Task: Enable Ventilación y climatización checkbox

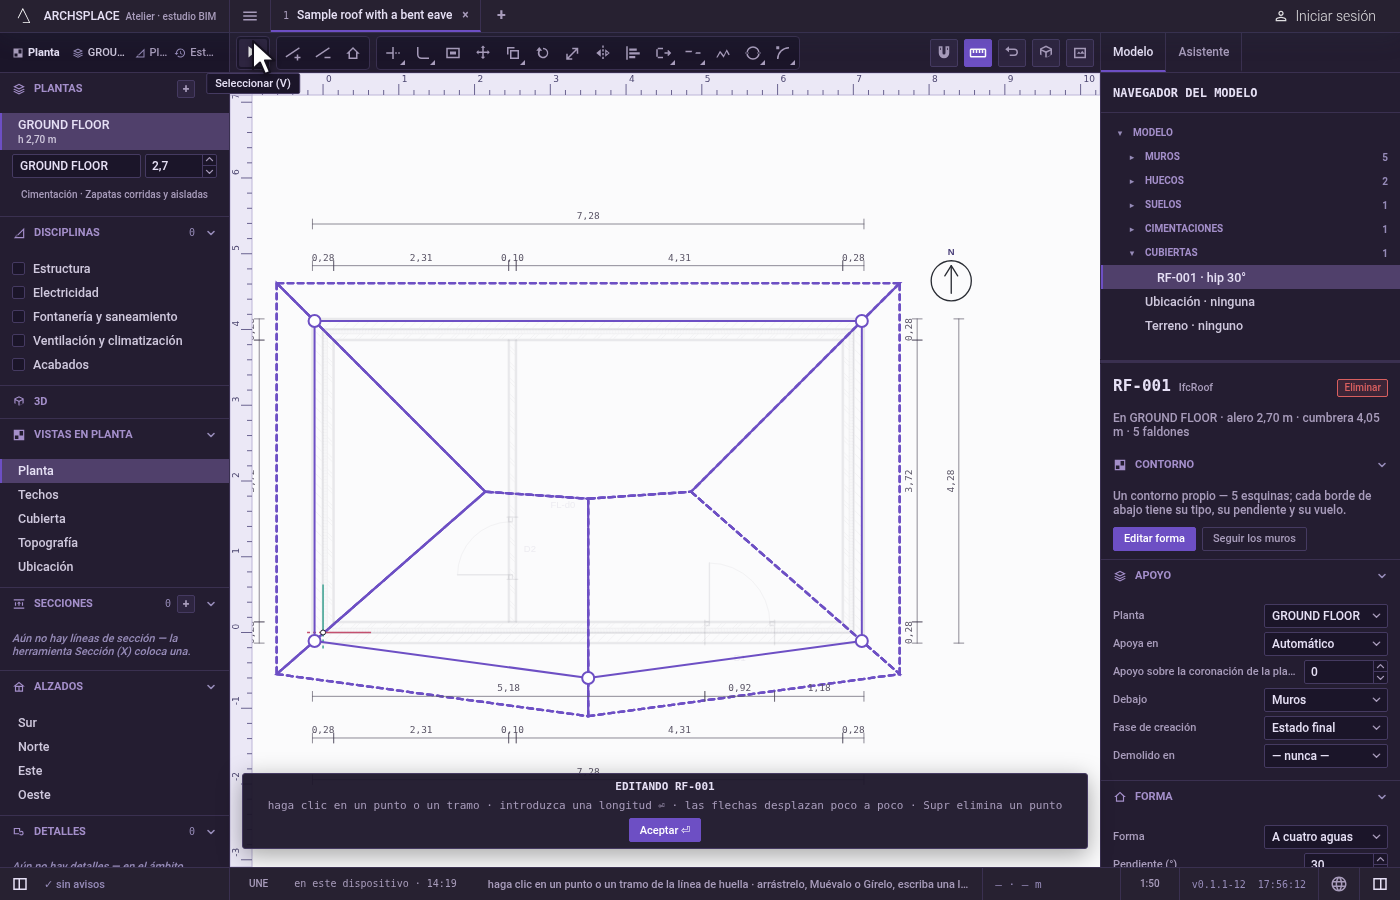Action: pyautogui.click(x=18, y=341)
